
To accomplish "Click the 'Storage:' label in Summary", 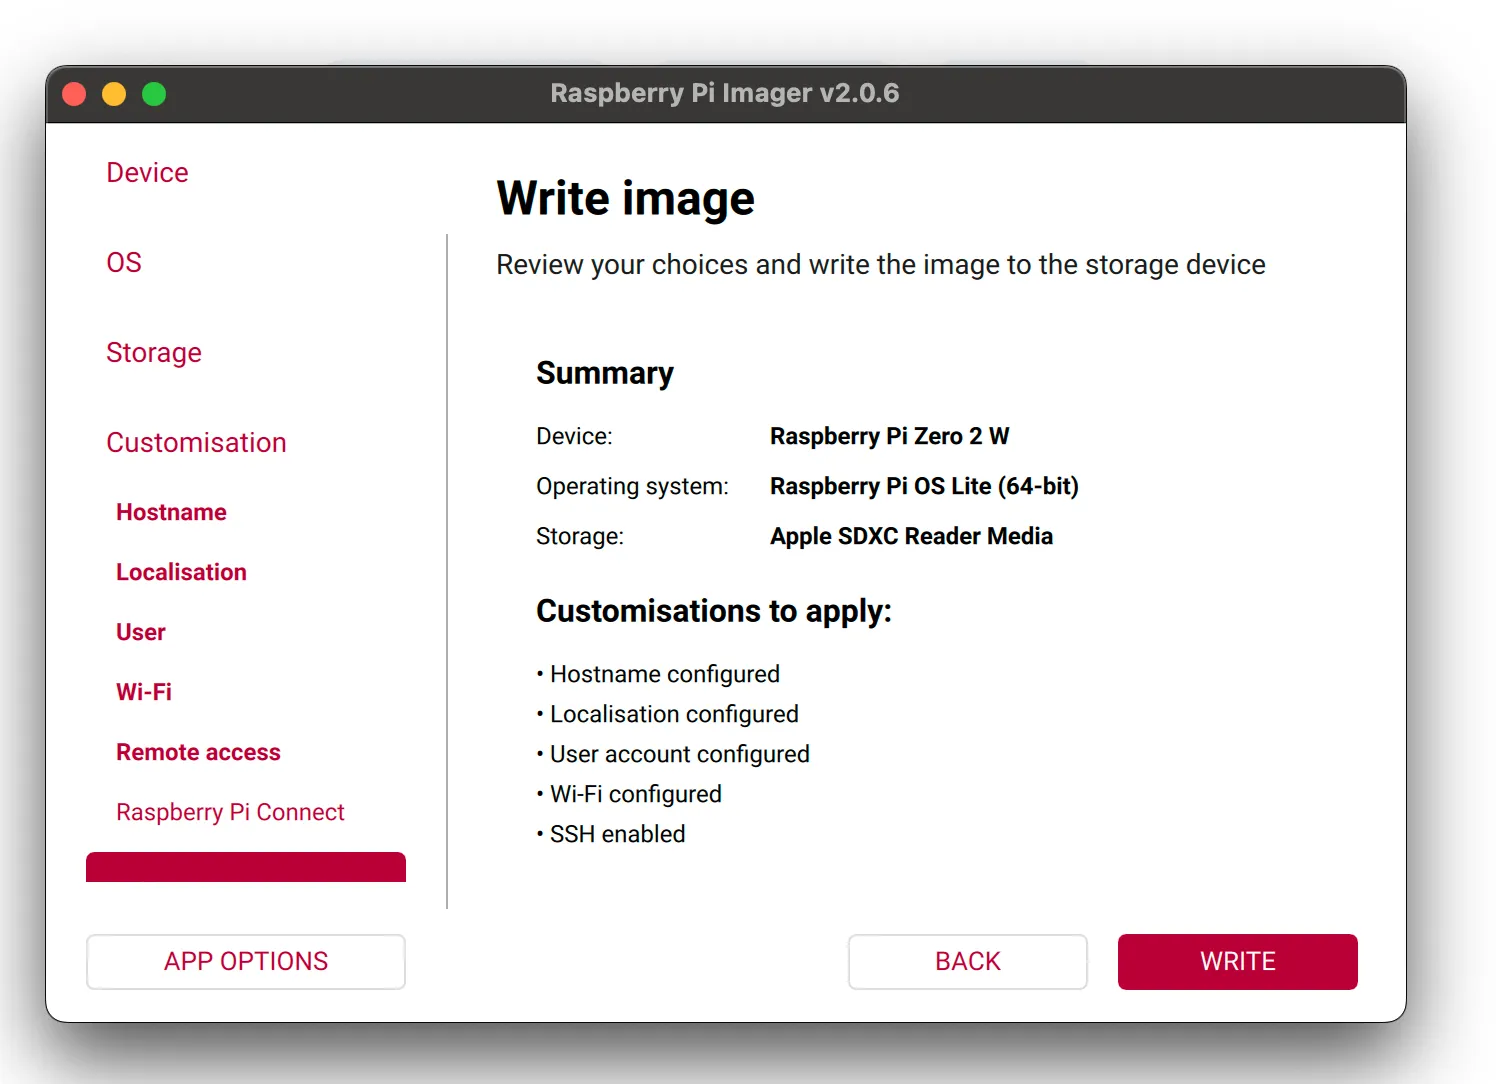I will coord(580,536).
